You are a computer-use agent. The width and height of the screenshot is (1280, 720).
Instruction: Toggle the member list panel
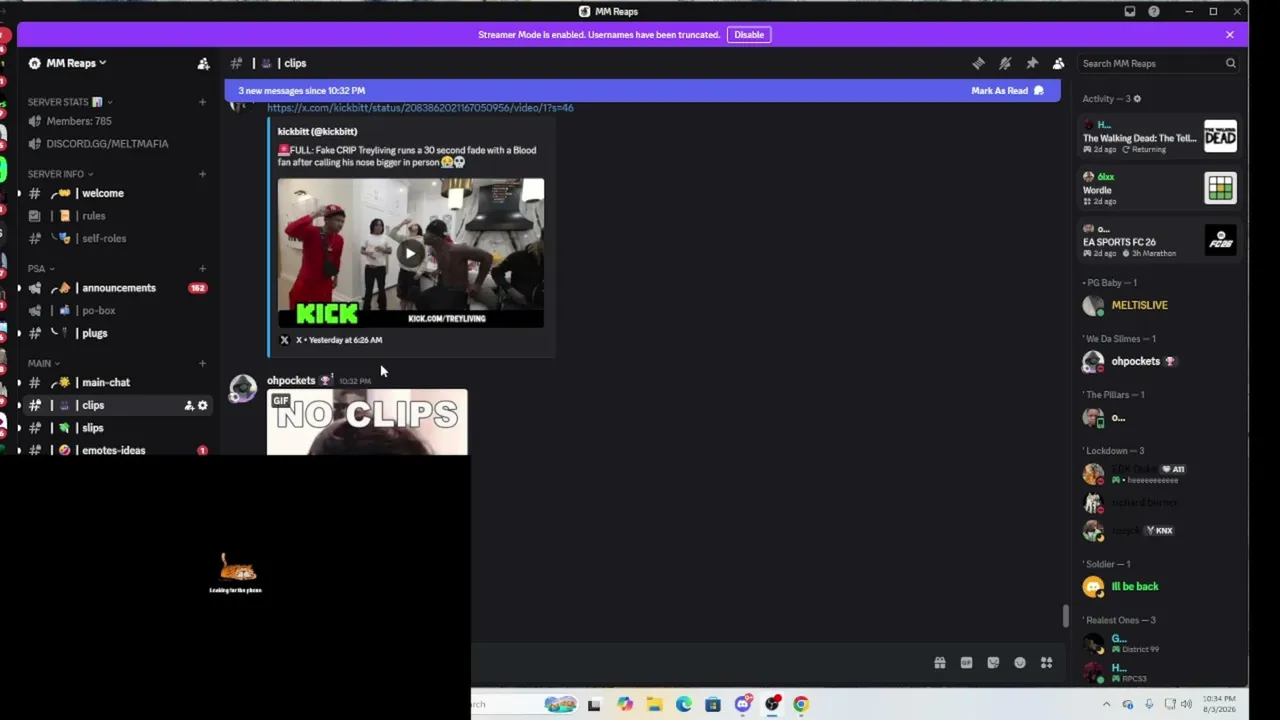(1059, 63)
